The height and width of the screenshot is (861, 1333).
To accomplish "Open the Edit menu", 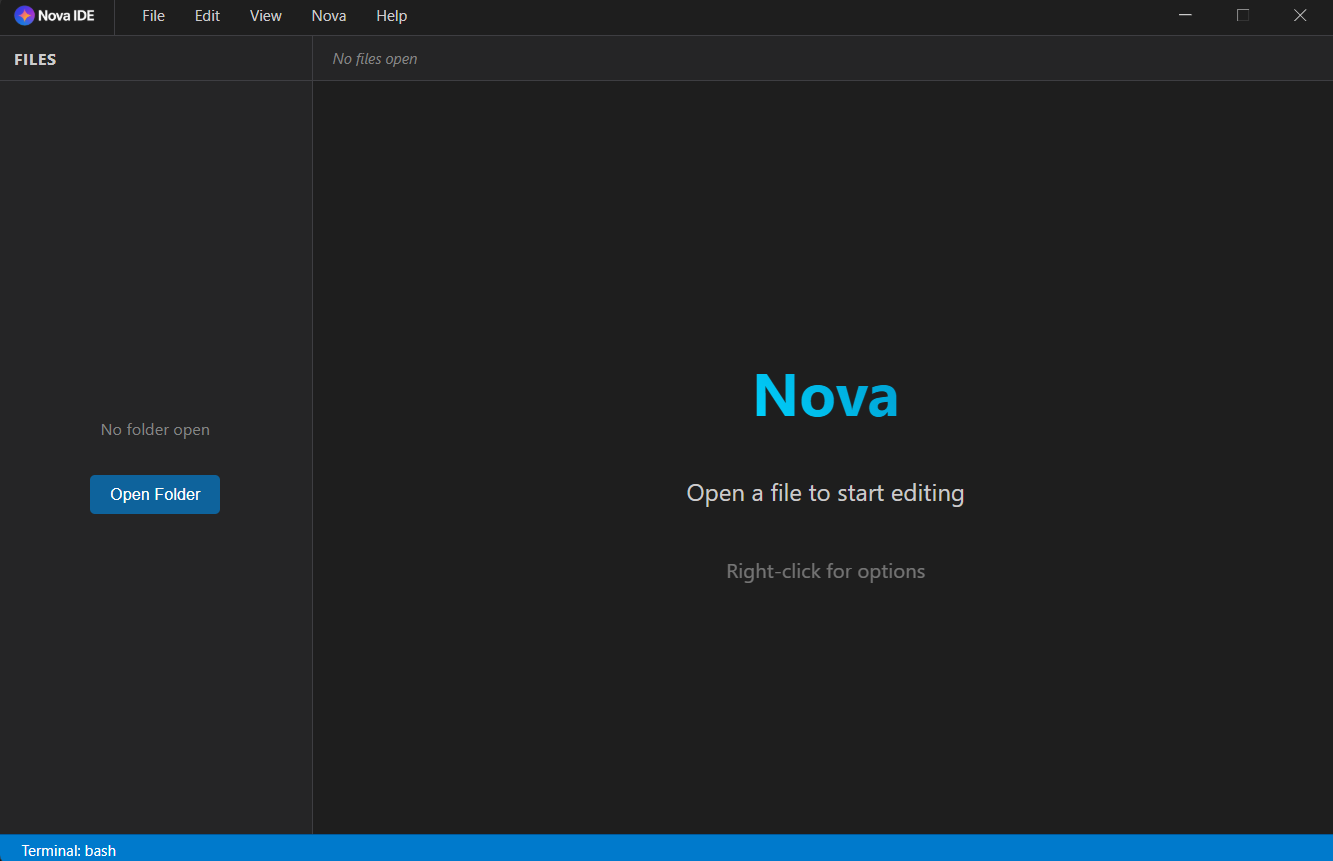I will (207, 16).
